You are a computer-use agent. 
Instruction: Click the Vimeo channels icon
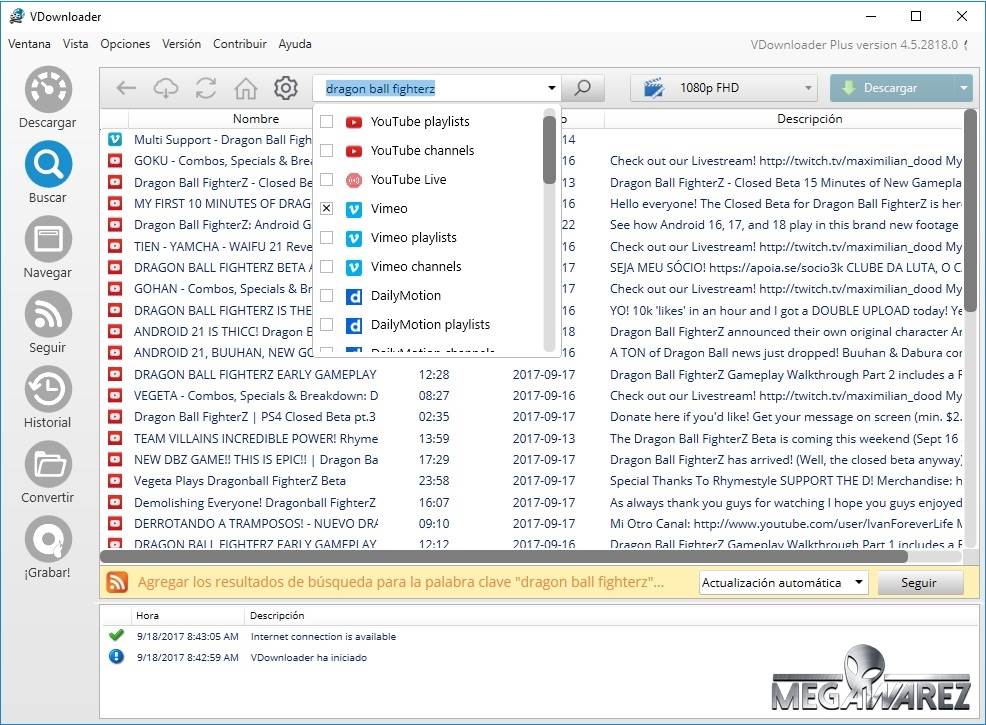click(x=354, y=267)
